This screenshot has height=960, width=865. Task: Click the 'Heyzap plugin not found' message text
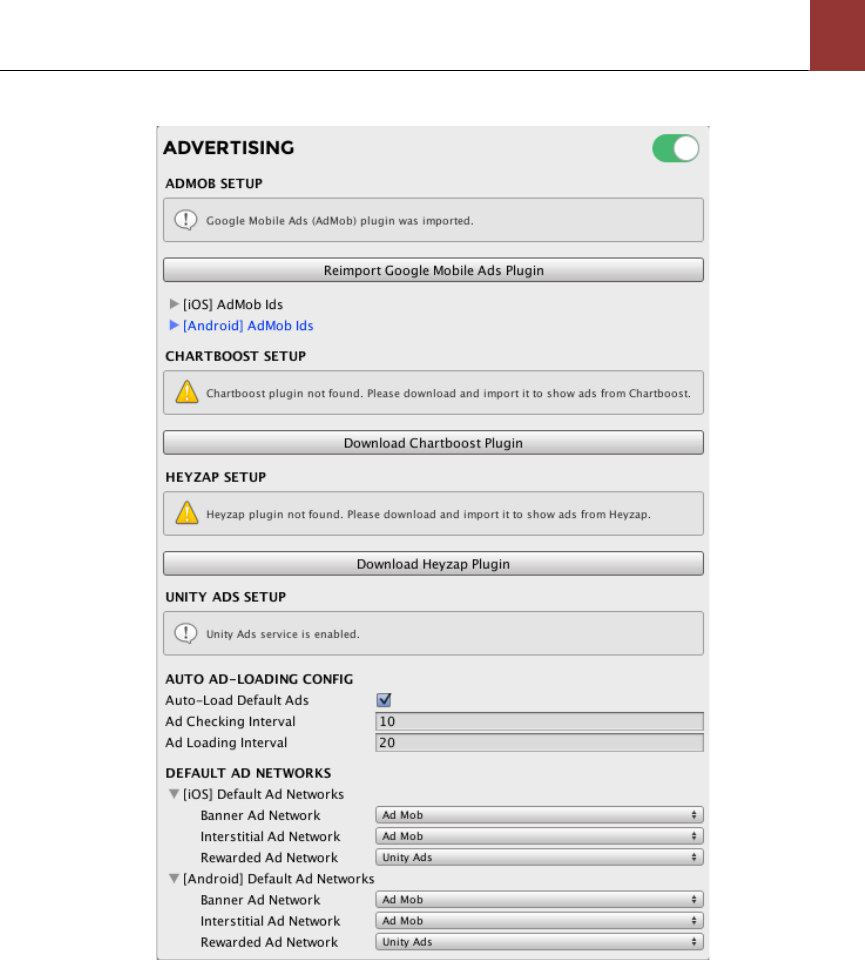(x=428, y=514)
